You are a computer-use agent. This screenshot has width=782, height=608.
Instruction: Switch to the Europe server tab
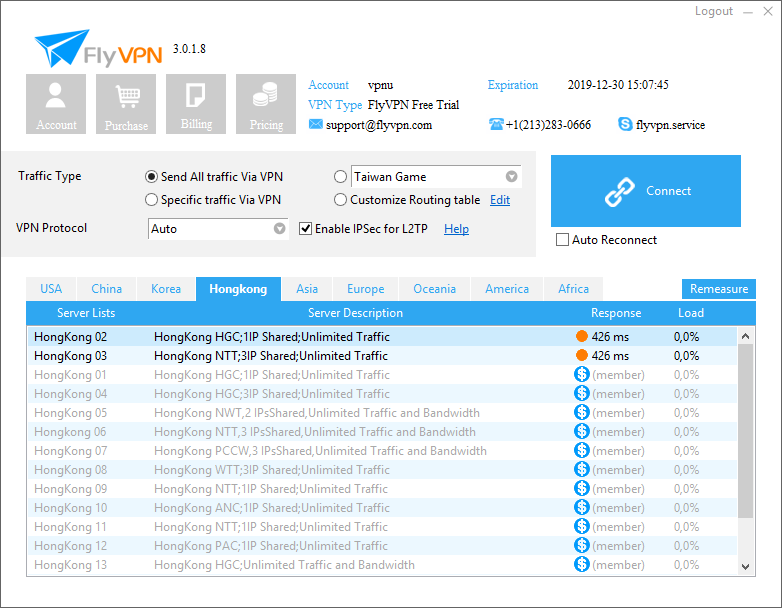pyautogui.click(x=366, y=289)
